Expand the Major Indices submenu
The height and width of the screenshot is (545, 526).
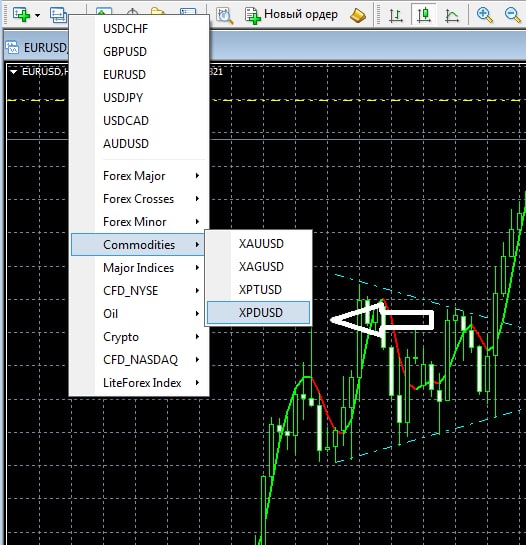pos(139,267)
